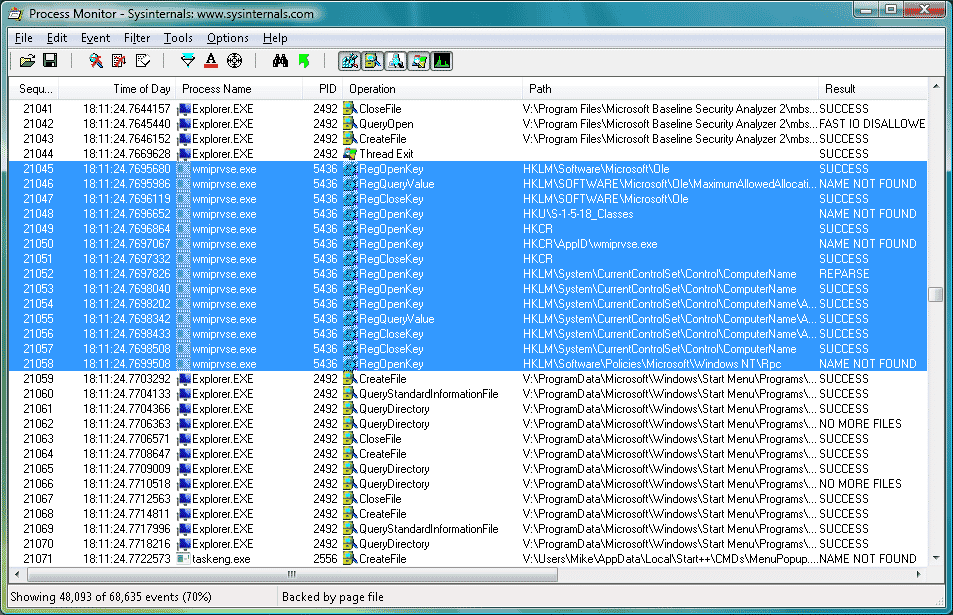Open the Filter menu

click(137, 38)
